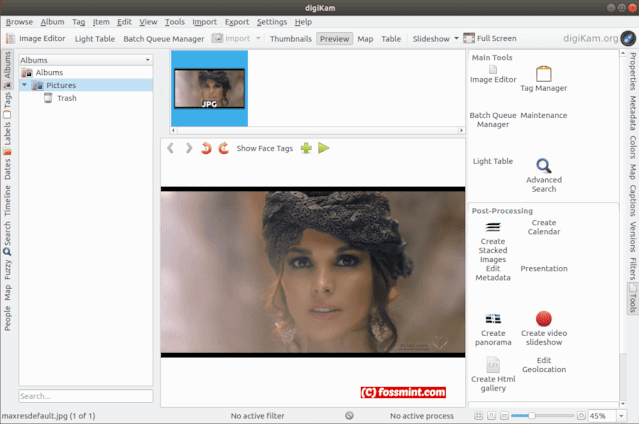Open the Slideshow dropdown arrow
Image resolution: width=639 pixels, height=424 pixels.
[456, 38]
